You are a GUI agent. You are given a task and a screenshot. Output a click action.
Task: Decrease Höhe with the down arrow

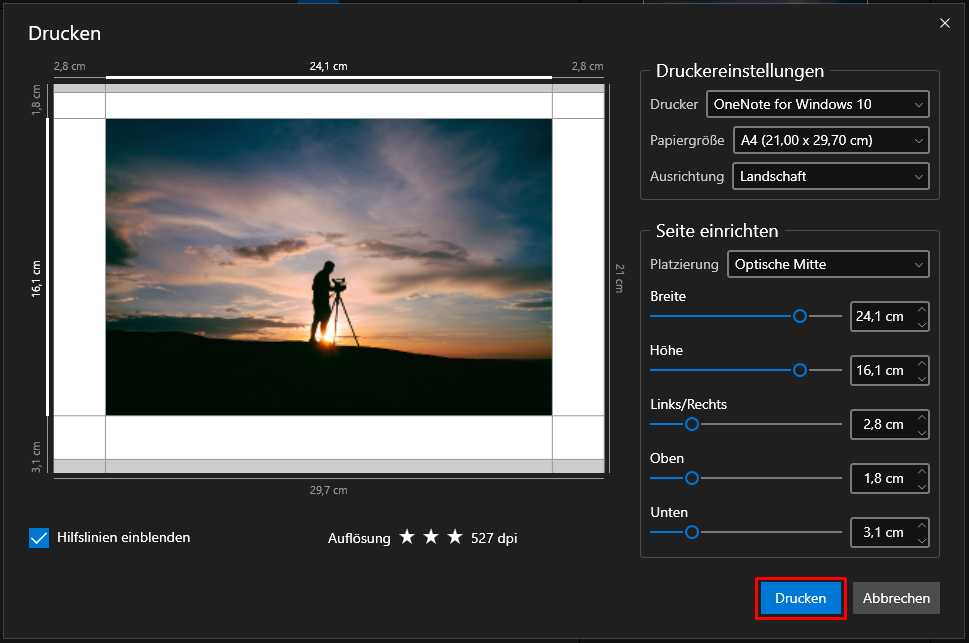(922, 378)
